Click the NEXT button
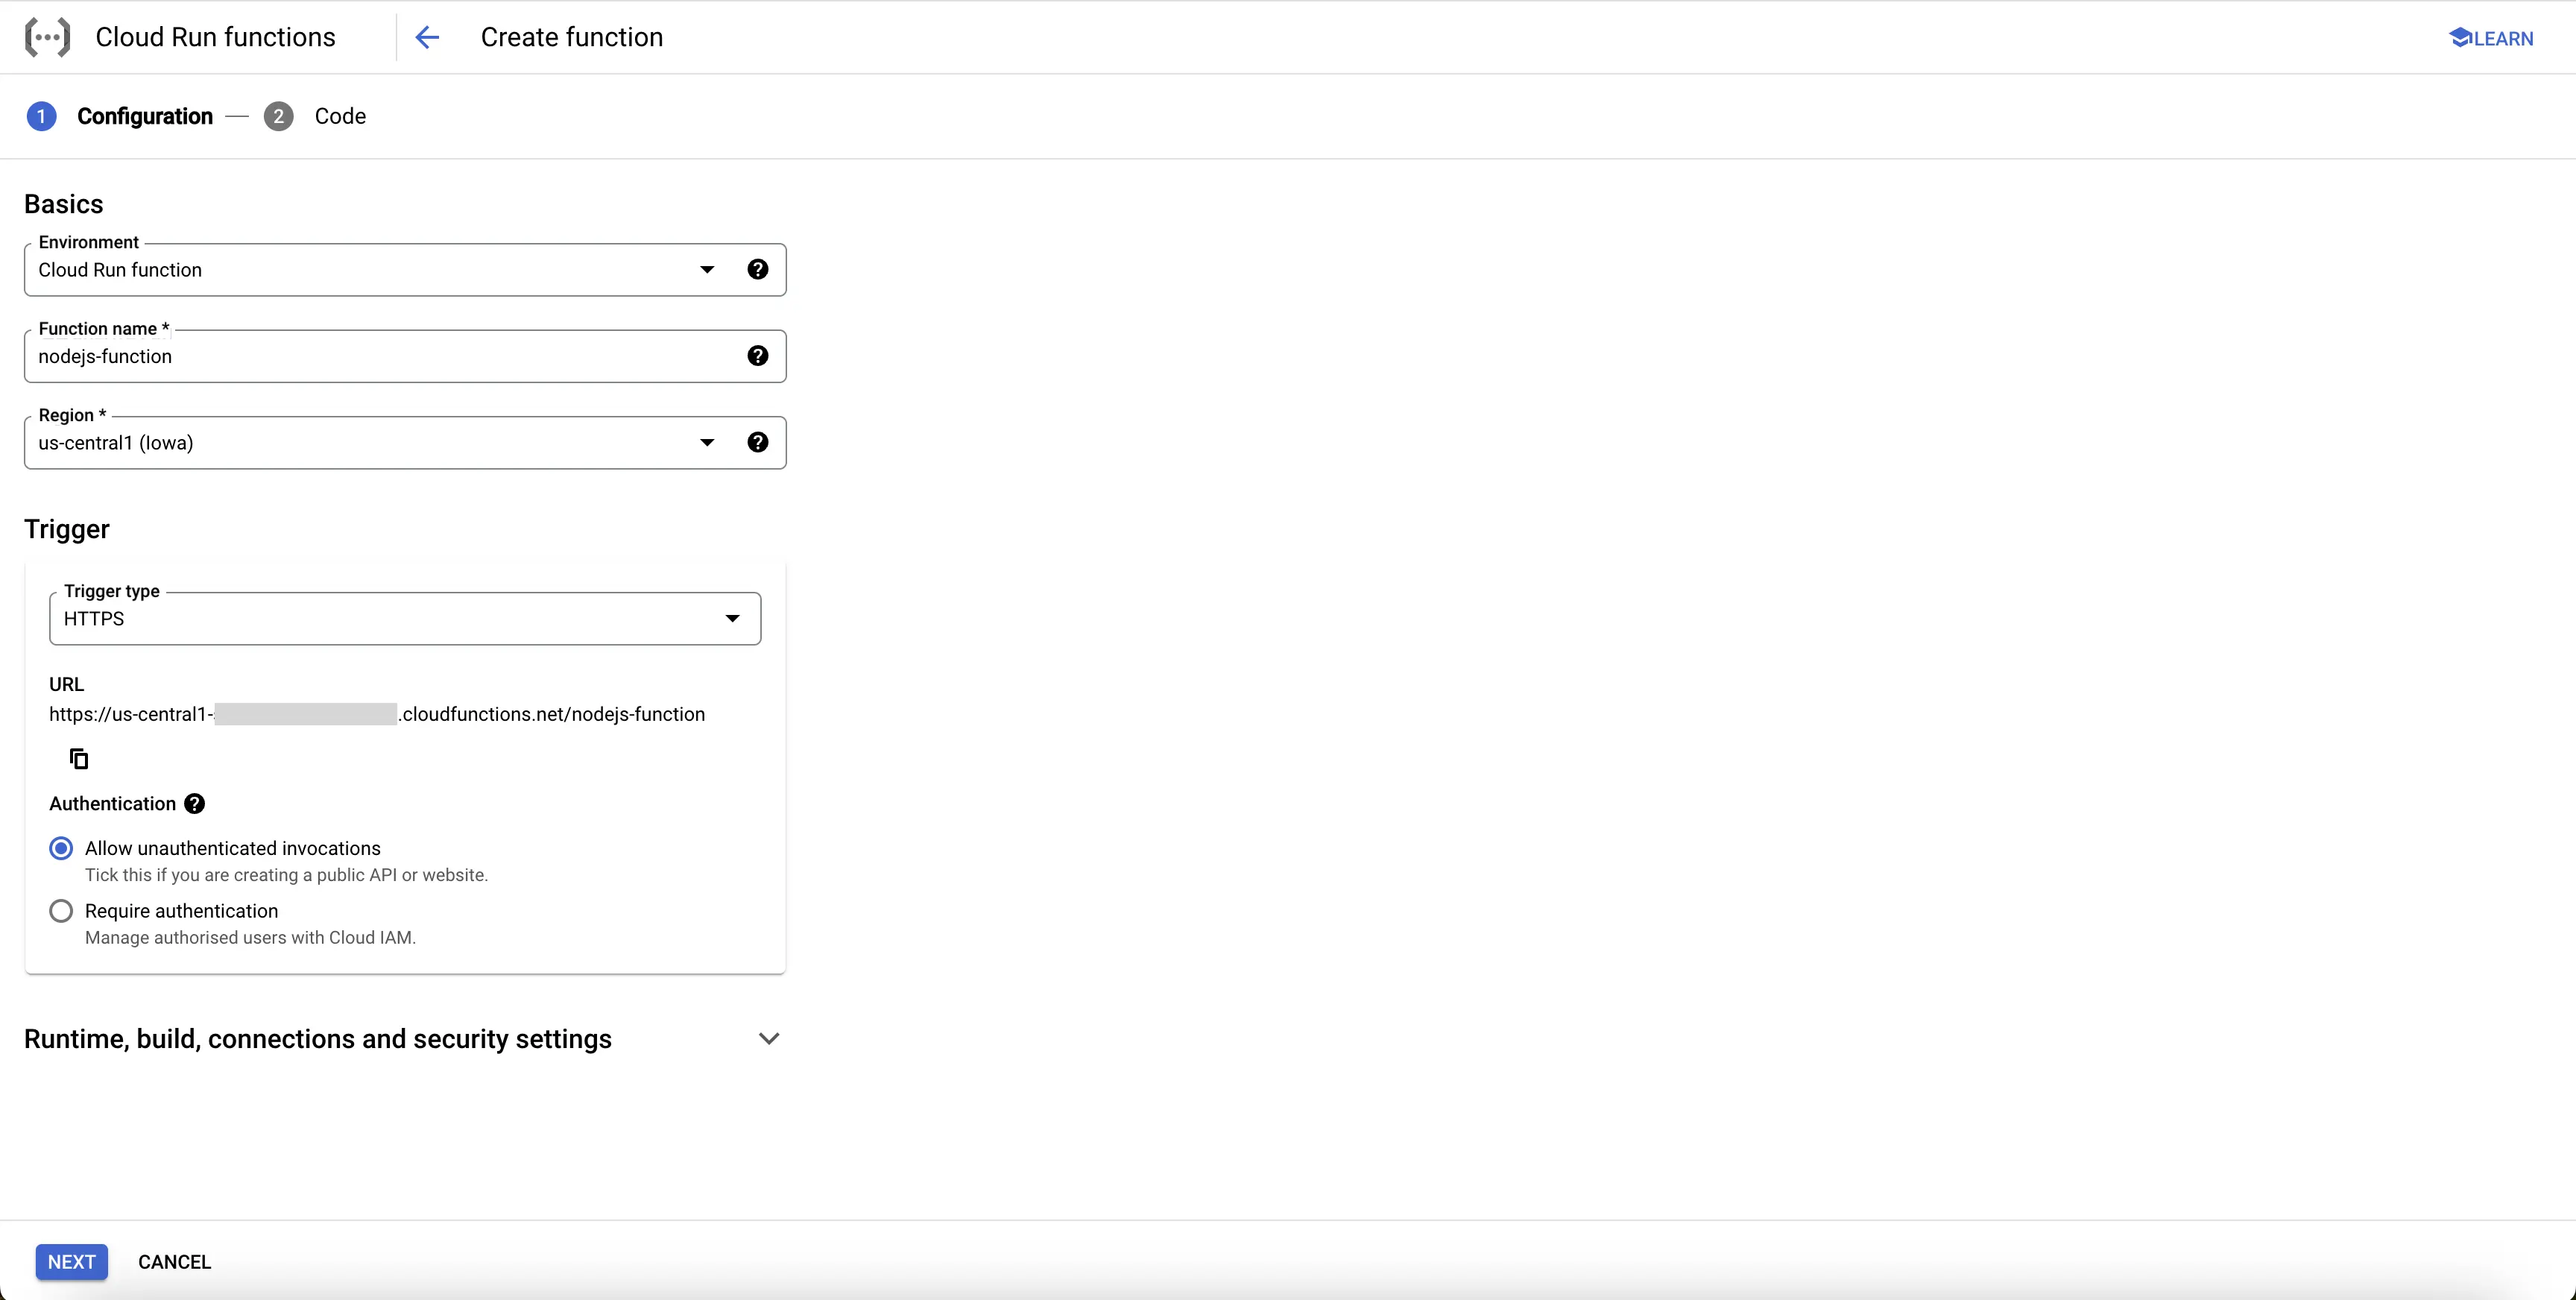The height and width of the screenshot is (1300, 2576). click(73, 1262)
